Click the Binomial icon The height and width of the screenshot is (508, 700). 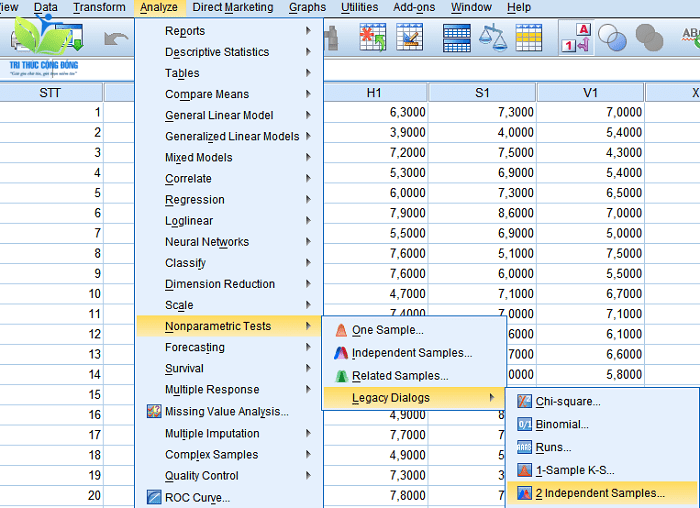(524, 424)
